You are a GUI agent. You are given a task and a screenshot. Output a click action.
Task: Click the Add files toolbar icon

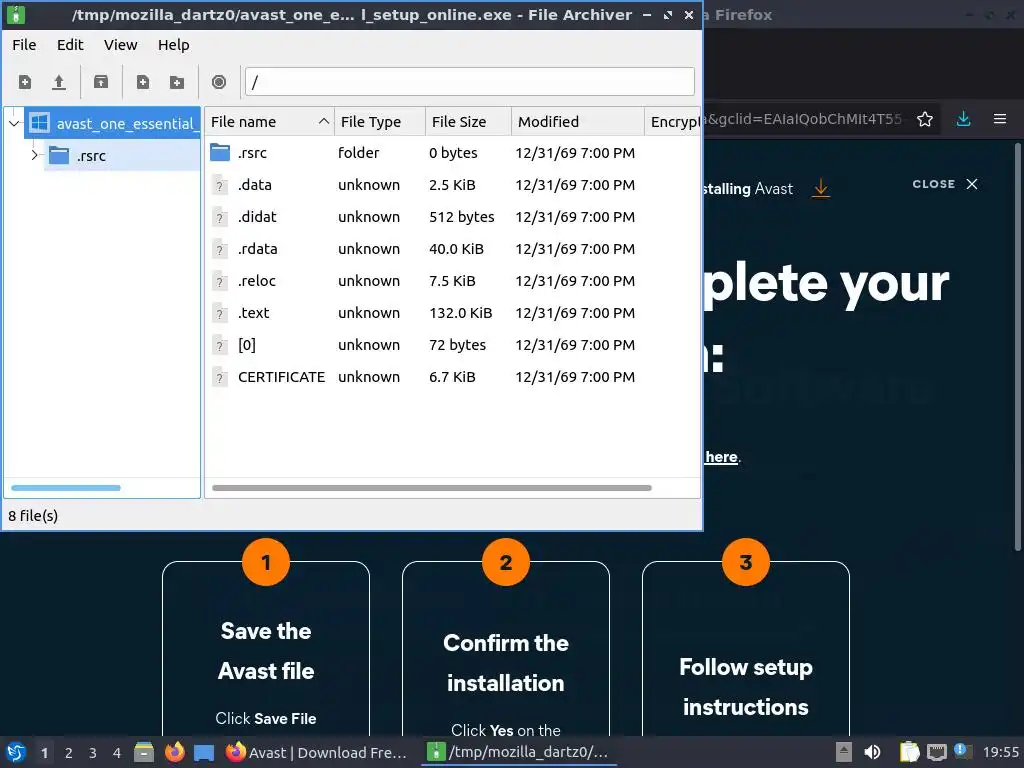pyautogui.click(x=142, y=82)
